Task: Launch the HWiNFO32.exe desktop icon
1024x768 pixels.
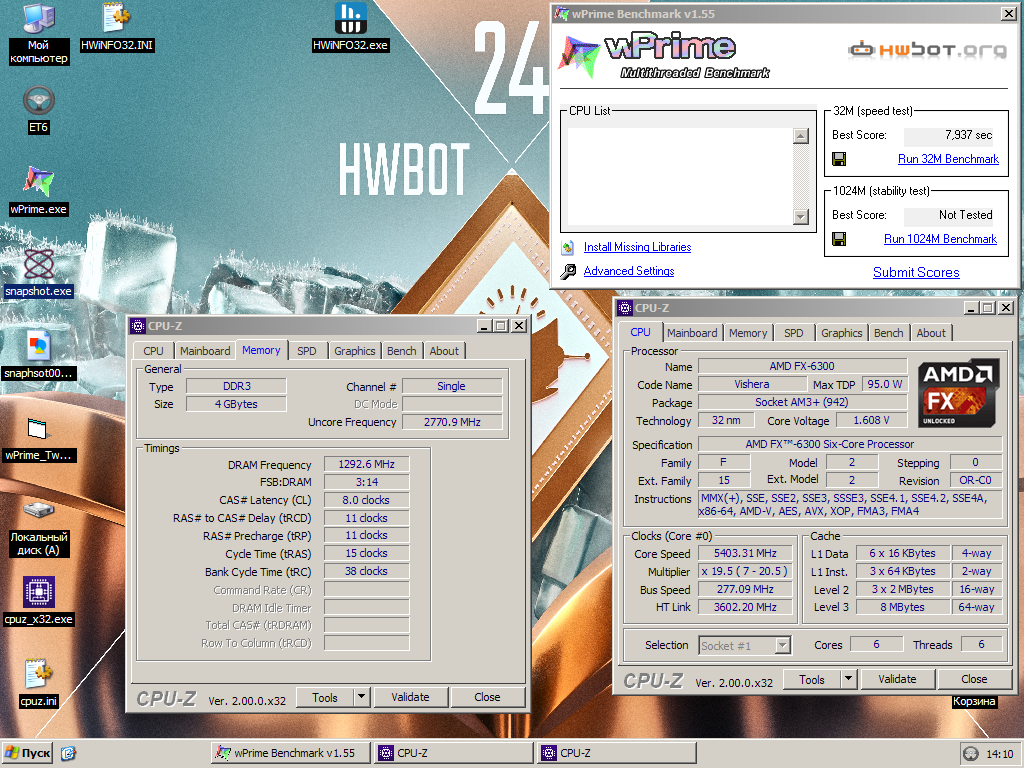Action: tap(351, 27)
